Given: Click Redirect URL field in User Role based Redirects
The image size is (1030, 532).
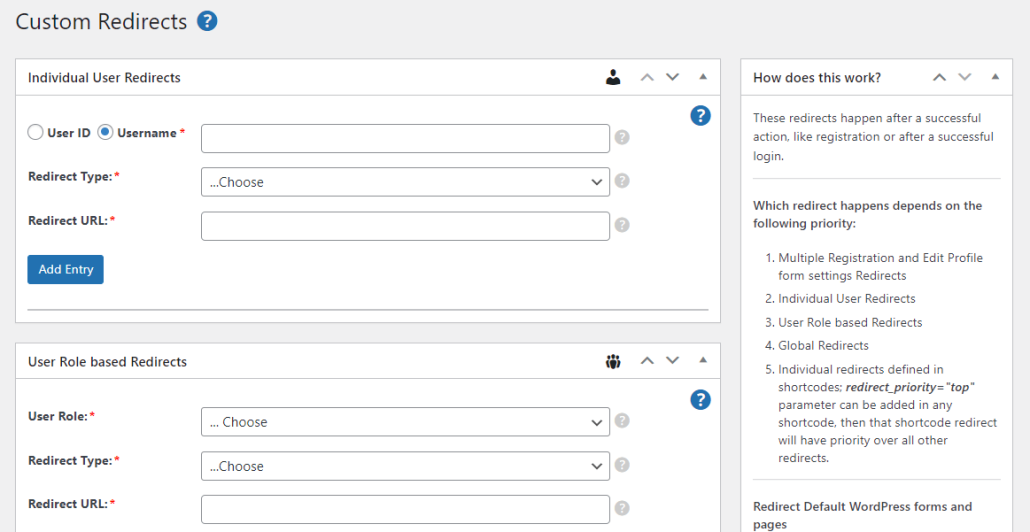Looking at the screenshot, I should (x=405, y=509).
